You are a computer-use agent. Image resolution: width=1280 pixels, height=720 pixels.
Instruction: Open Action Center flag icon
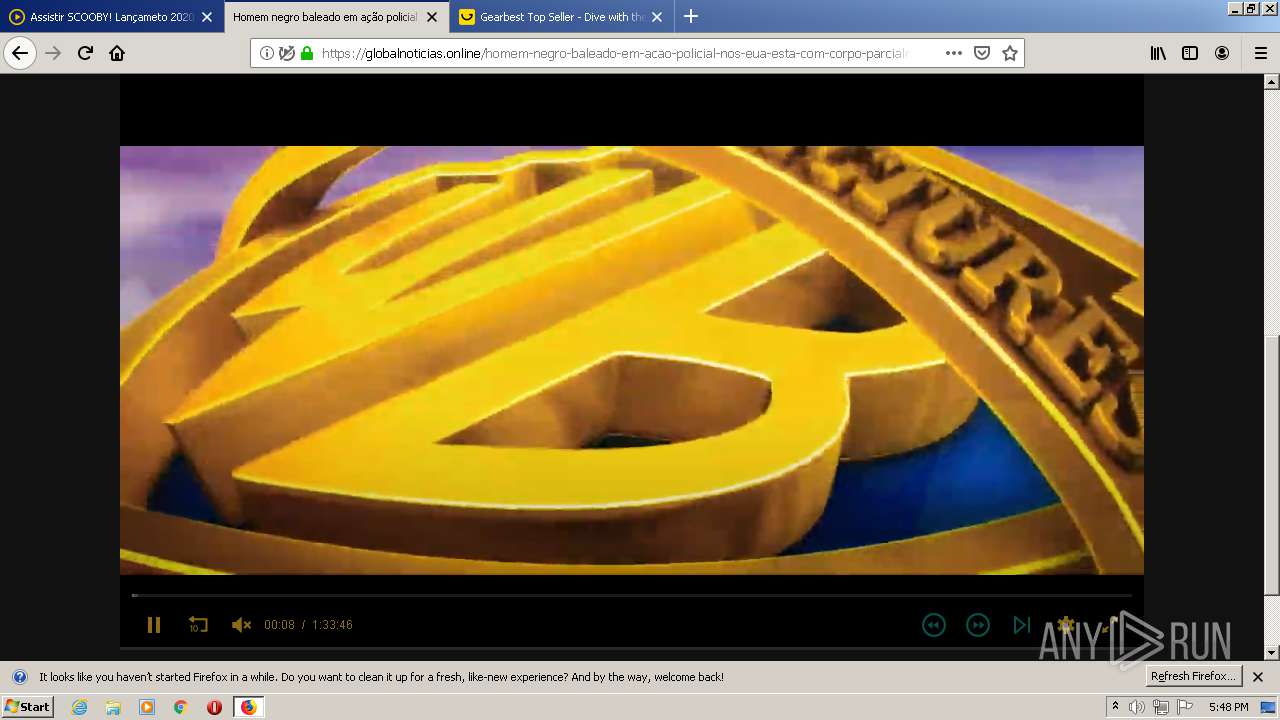point(1185,707)
